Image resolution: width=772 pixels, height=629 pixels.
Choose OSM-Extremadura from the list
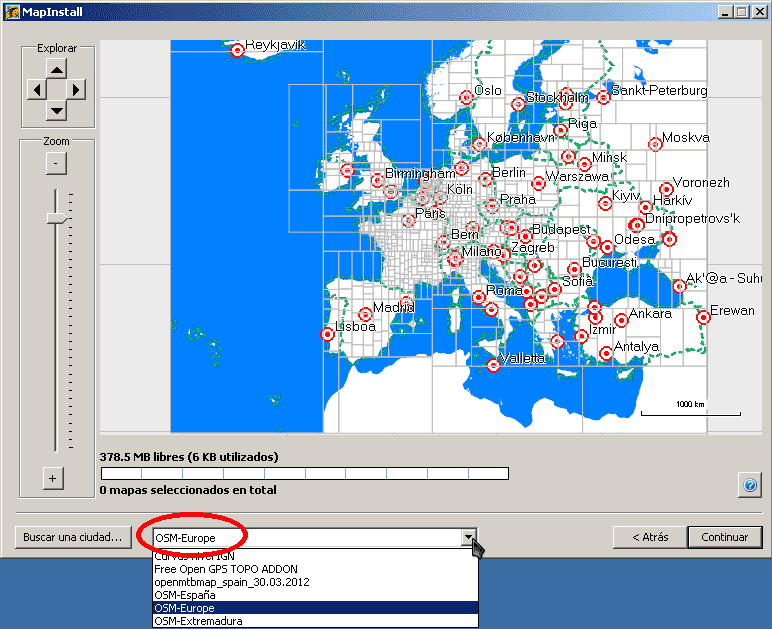[x=315, y=621]
